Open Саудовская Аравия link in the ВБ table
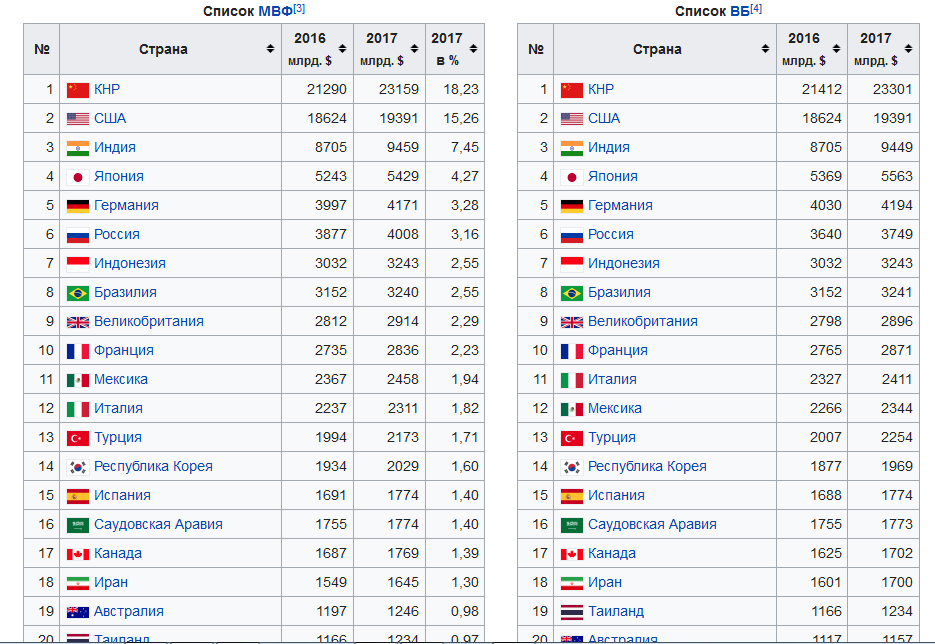 pos(652,524)
